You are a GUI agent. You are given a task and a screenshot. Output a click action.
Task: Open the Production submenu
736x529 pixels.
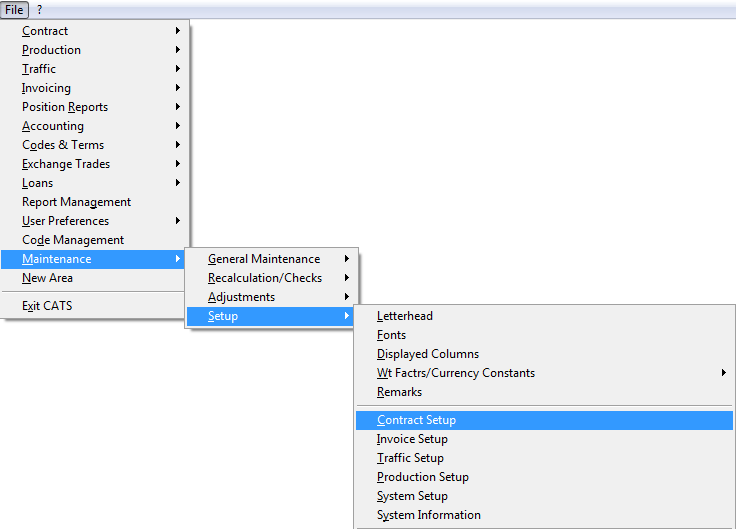[94, 50]
